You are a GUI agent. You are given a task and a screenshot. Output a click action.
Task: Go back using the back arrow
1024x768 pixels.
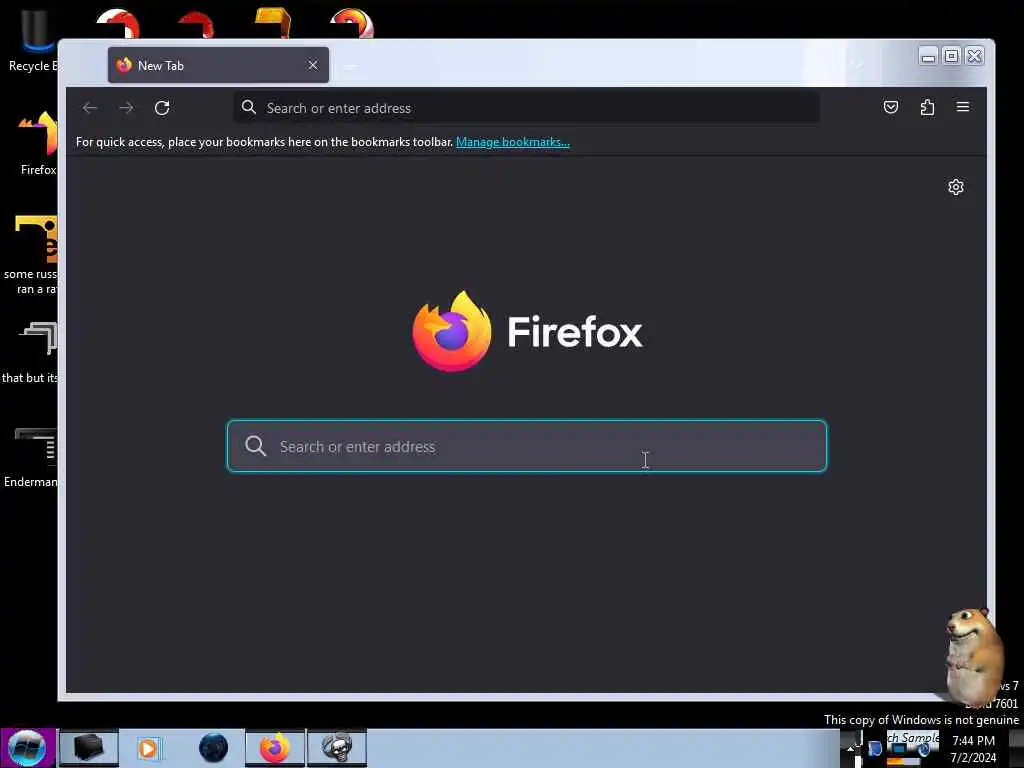pyautogui.click(x=90, y=108)
